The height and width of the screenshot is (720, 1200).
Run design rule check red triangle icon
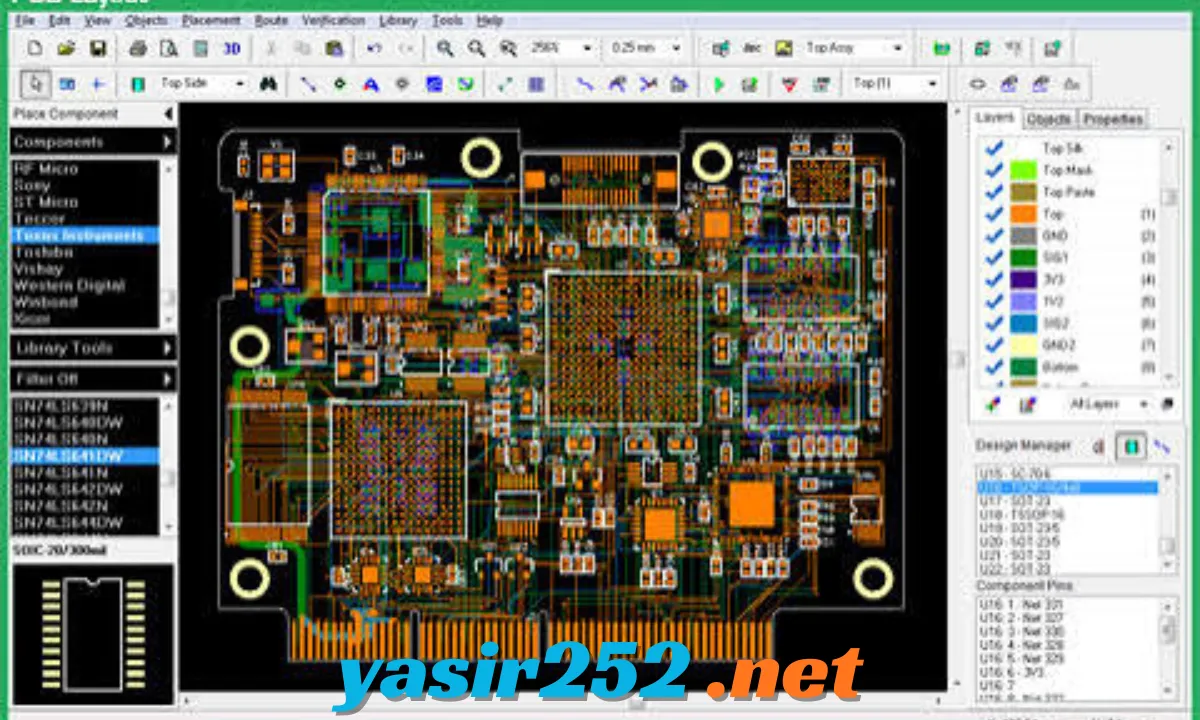pyautogui.click(x=790, y=85)
